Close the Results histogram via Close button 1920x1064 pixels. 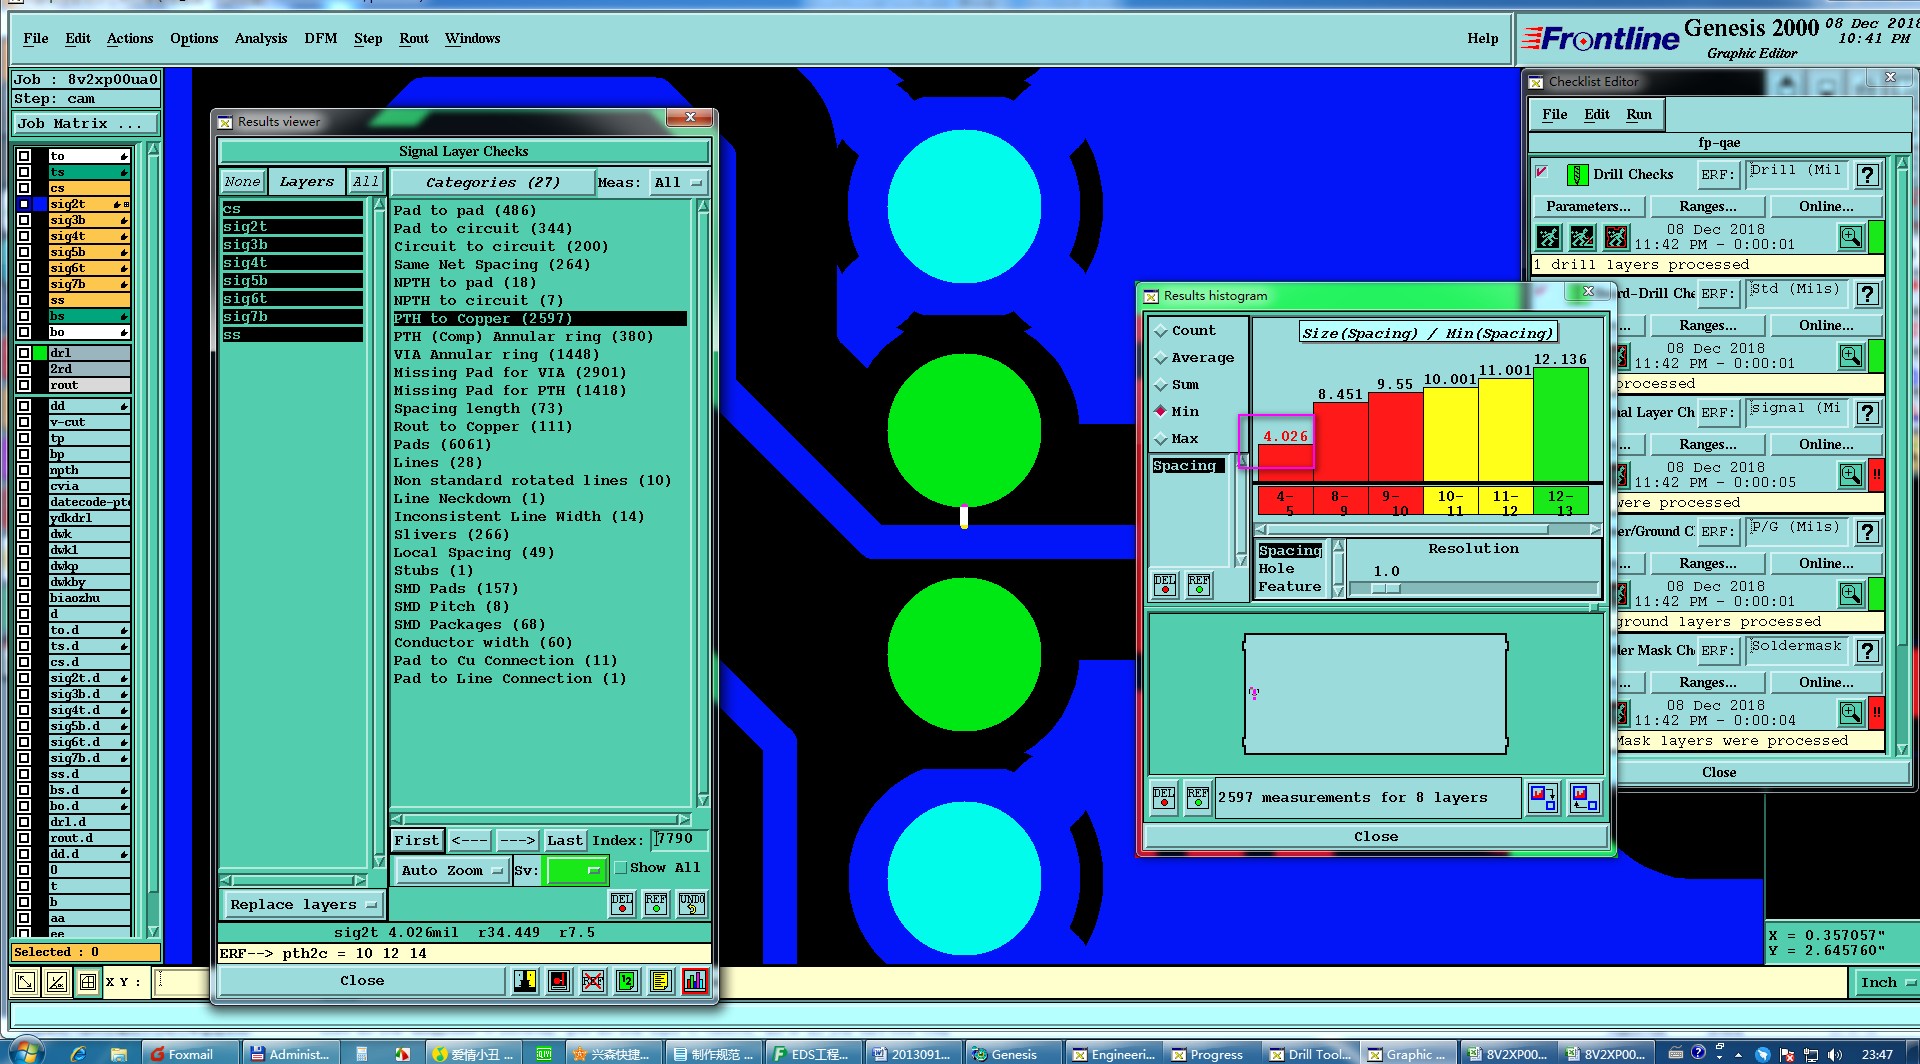coord(1376,837)
